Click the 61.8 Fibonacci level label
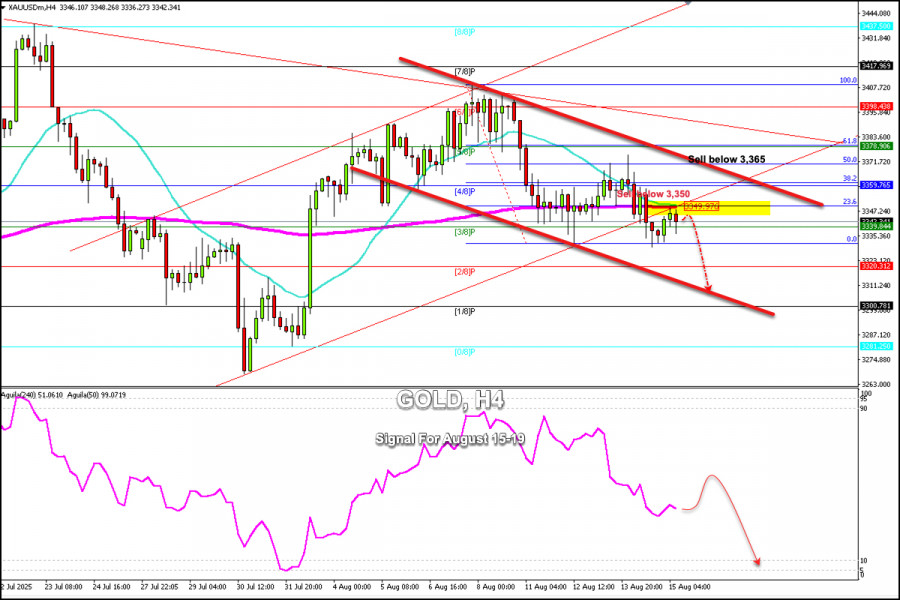This screenshot has height=600, width=900. (850, 141)
